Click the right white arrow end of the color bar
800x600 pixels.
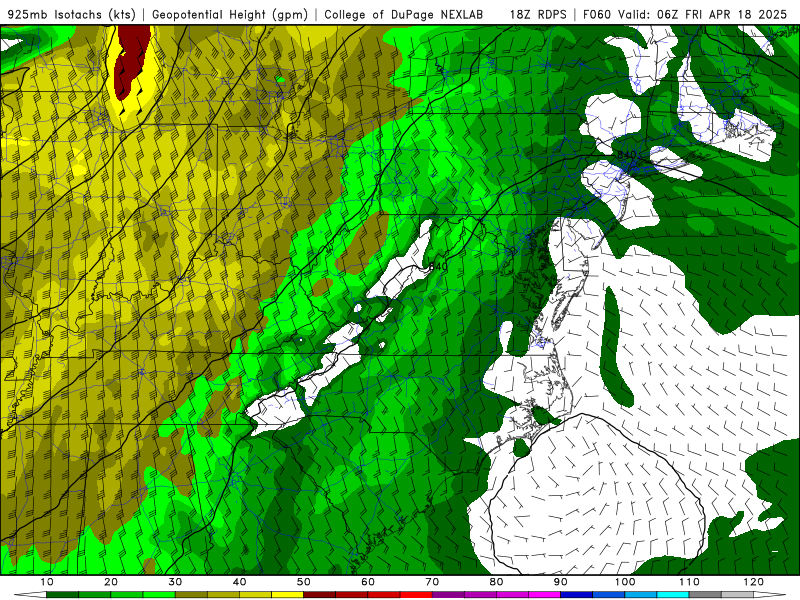770,595
